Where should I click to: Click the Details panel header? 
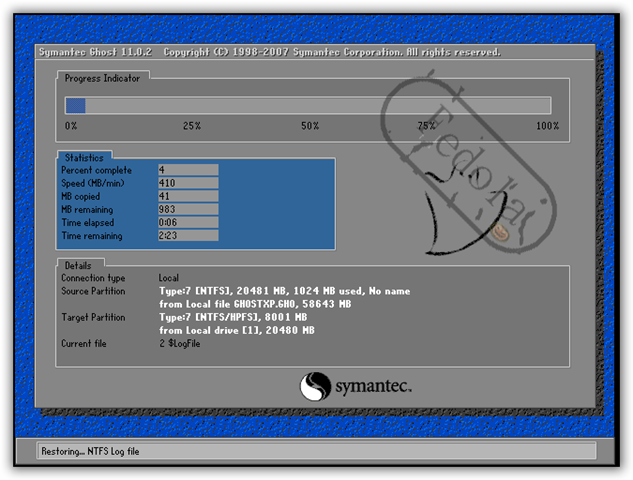(x=78, y=265)
